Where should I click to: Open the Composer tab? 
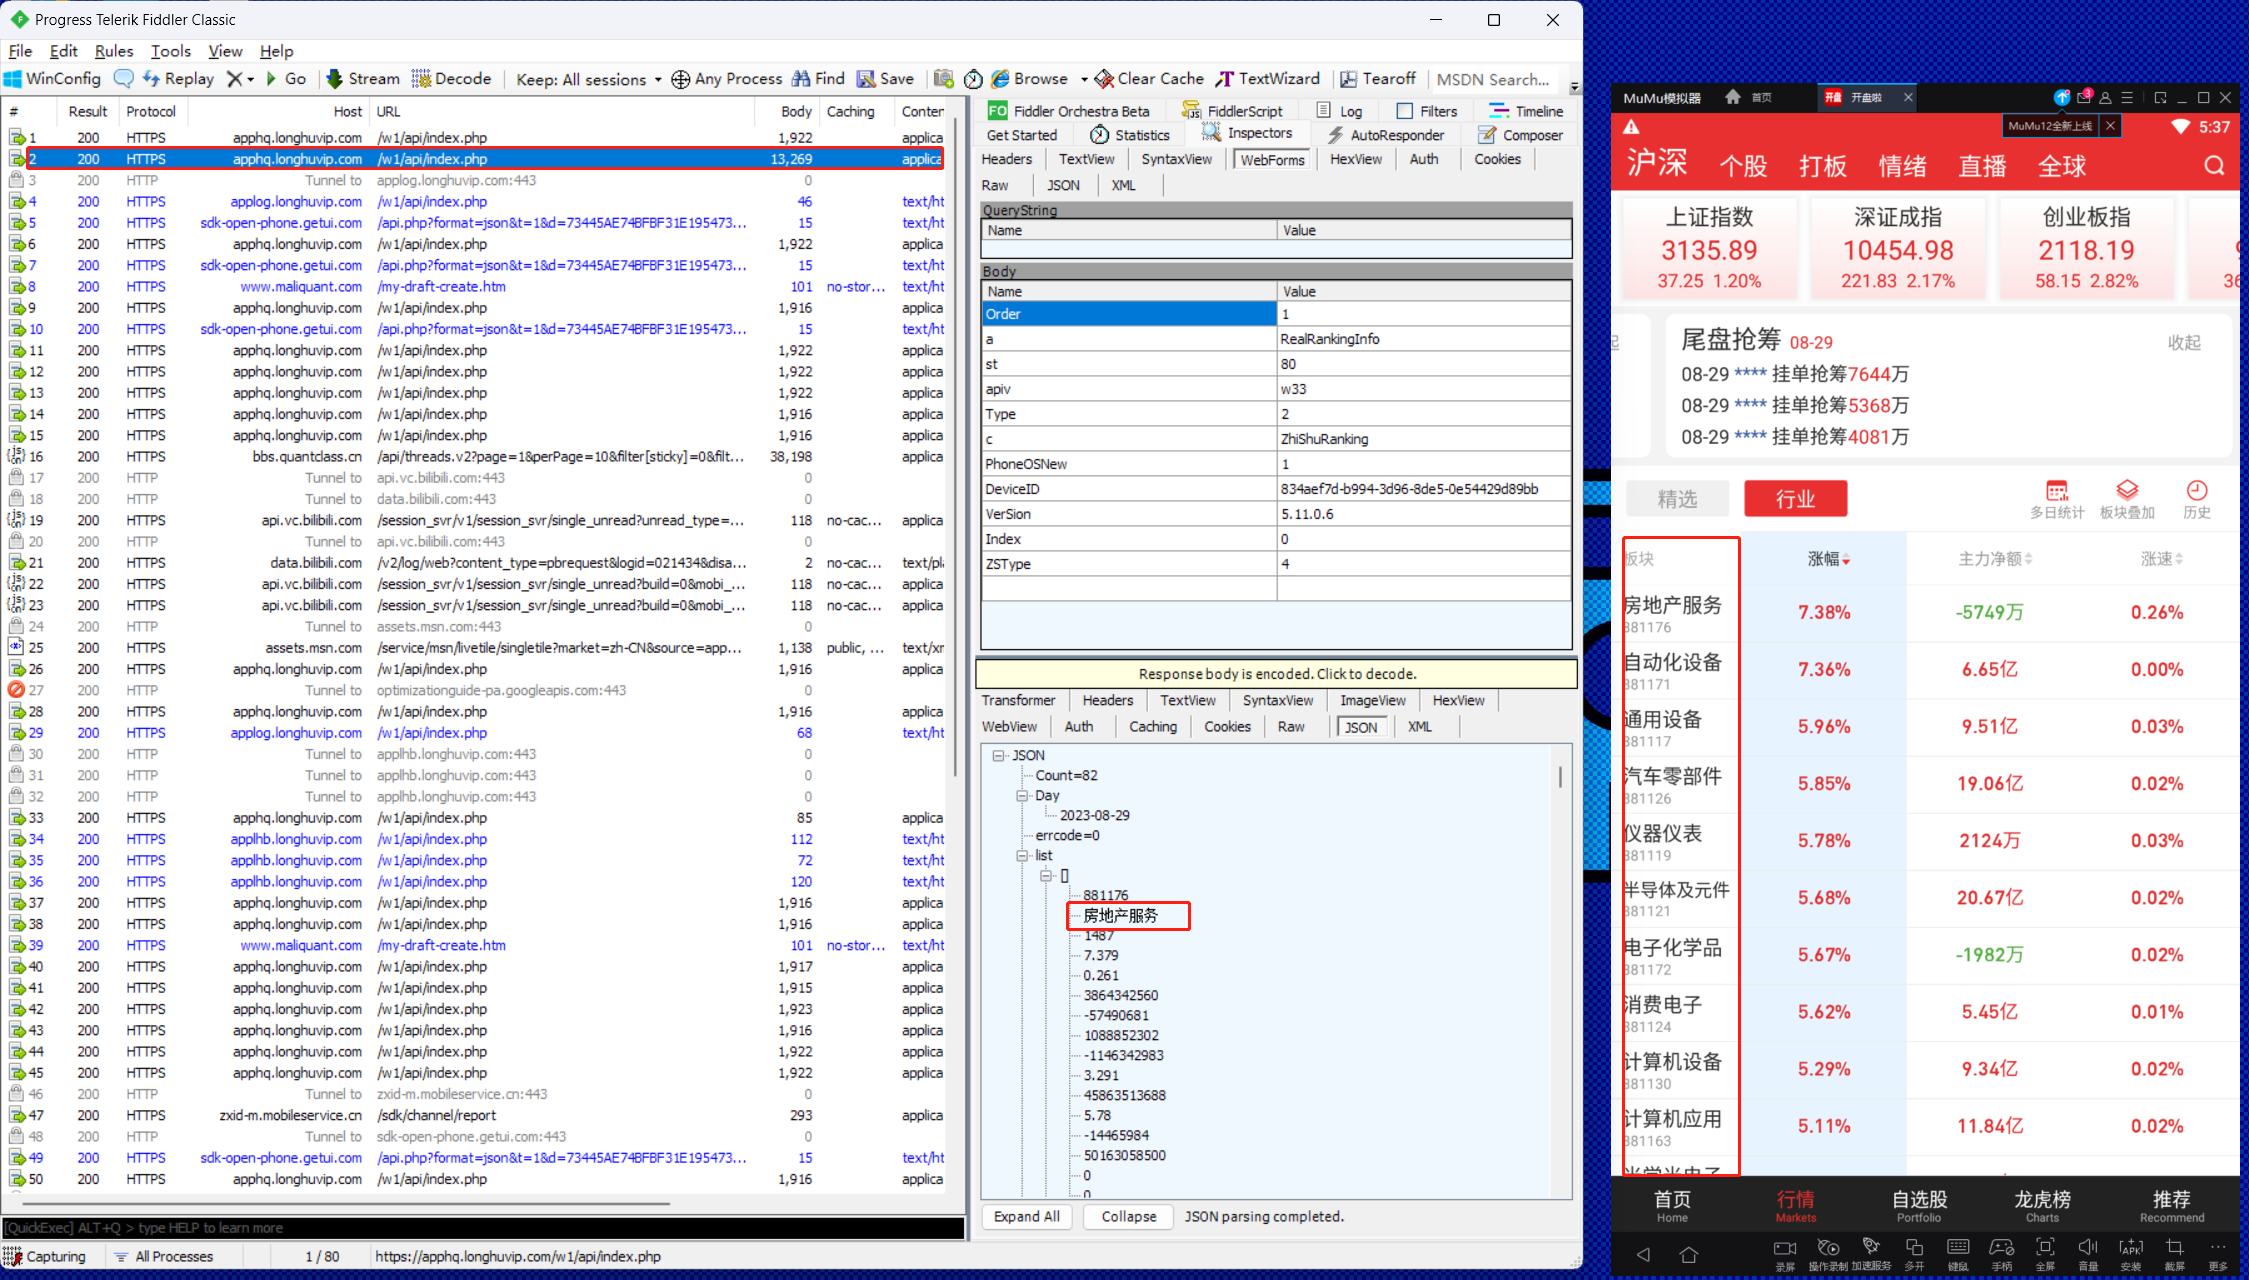(x=1520, y=135)
